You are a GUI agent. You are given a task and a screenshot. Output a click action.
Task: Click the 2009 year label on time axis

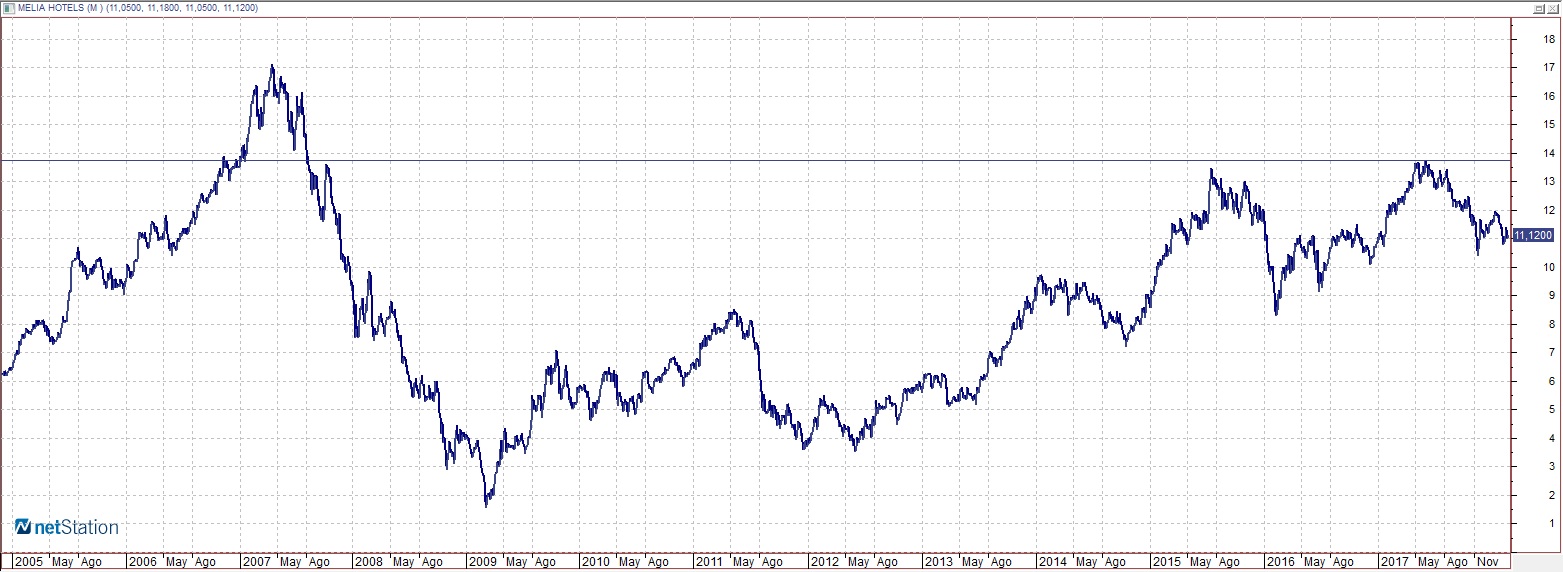coord(483,562)
